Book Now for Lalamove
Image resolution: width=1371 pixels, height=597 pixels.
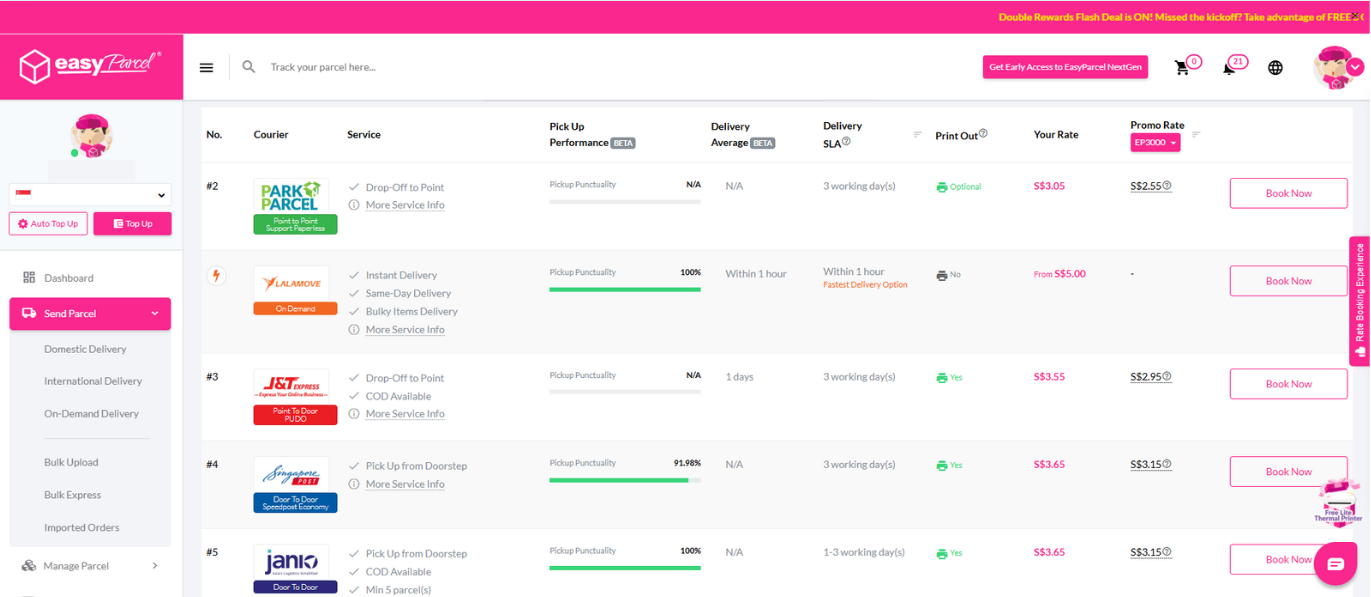pos(1288,281)
